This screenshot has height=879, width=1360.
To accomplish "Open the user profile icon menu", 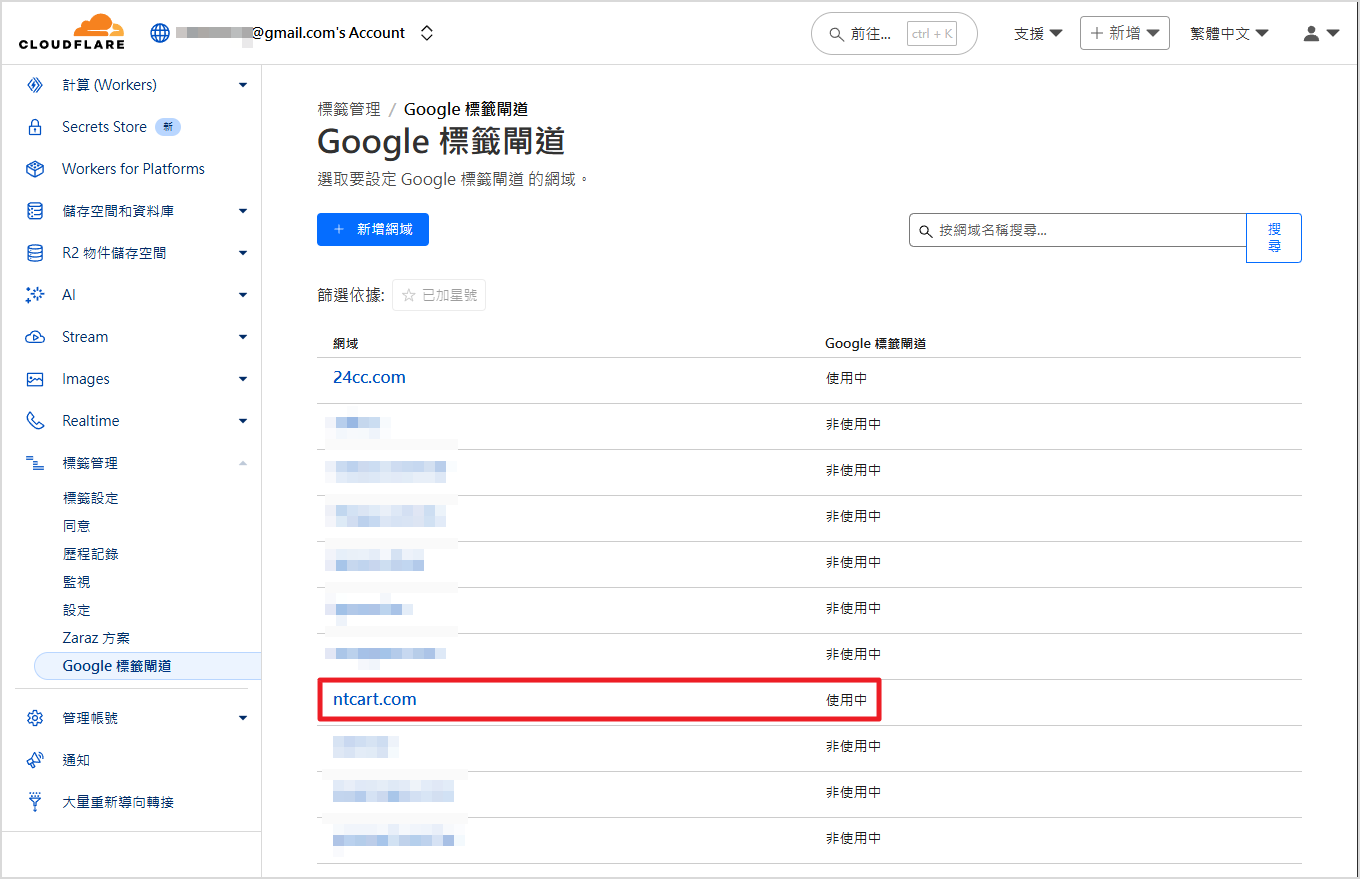I will (1321, 33).
